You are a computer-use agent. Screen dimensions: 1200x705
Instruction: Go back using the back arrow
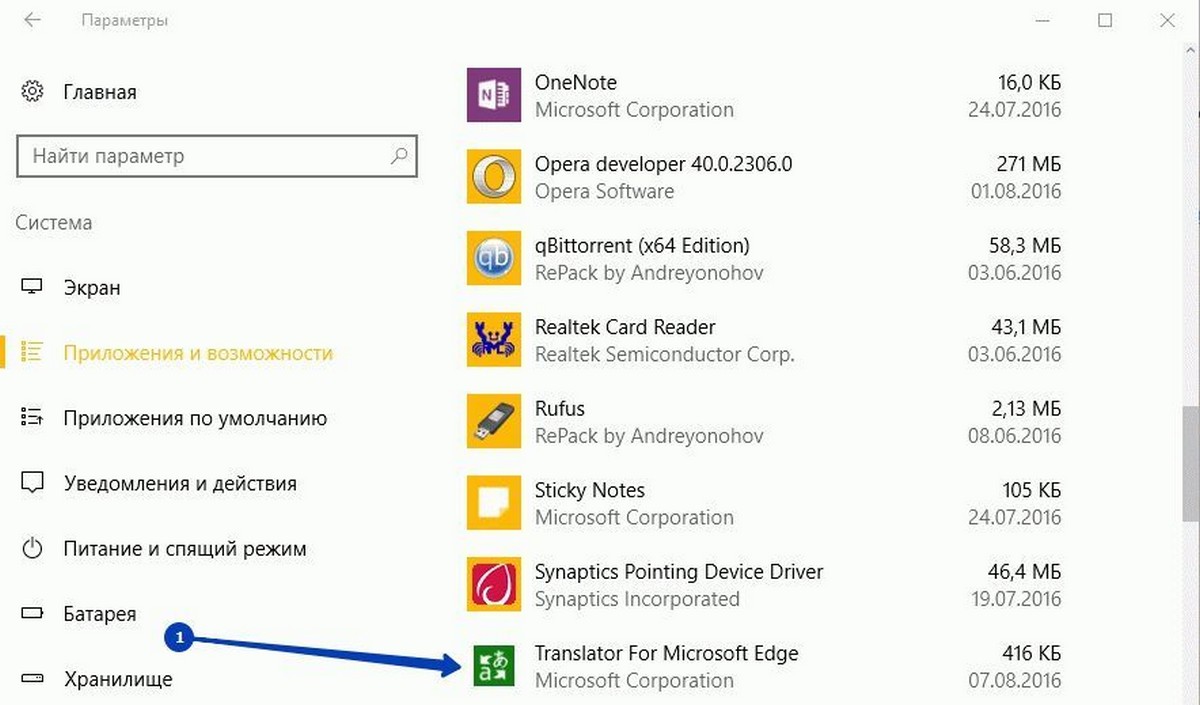pos(32,20)
